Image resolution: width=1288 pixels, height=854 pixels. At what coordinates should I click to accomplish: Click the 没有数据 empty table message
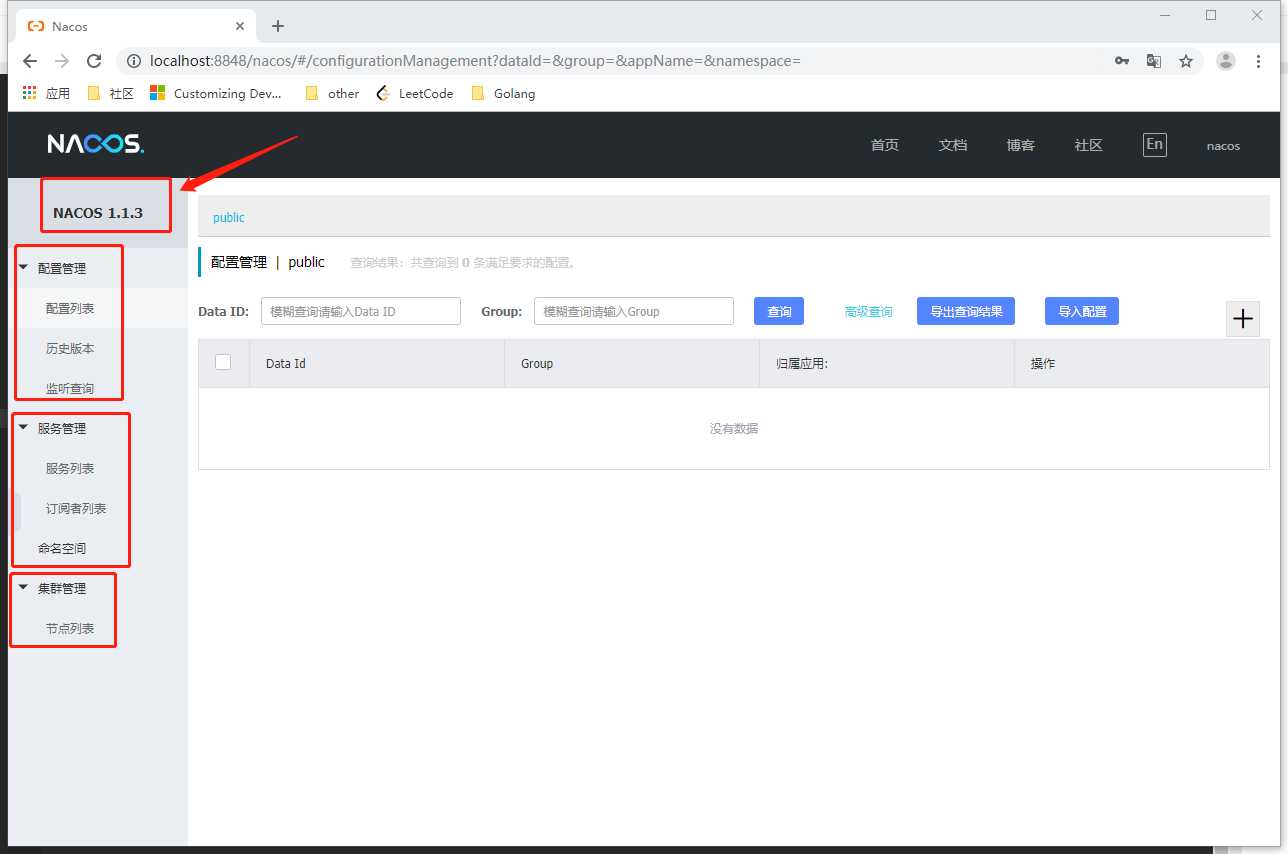(x=734, y=428)
